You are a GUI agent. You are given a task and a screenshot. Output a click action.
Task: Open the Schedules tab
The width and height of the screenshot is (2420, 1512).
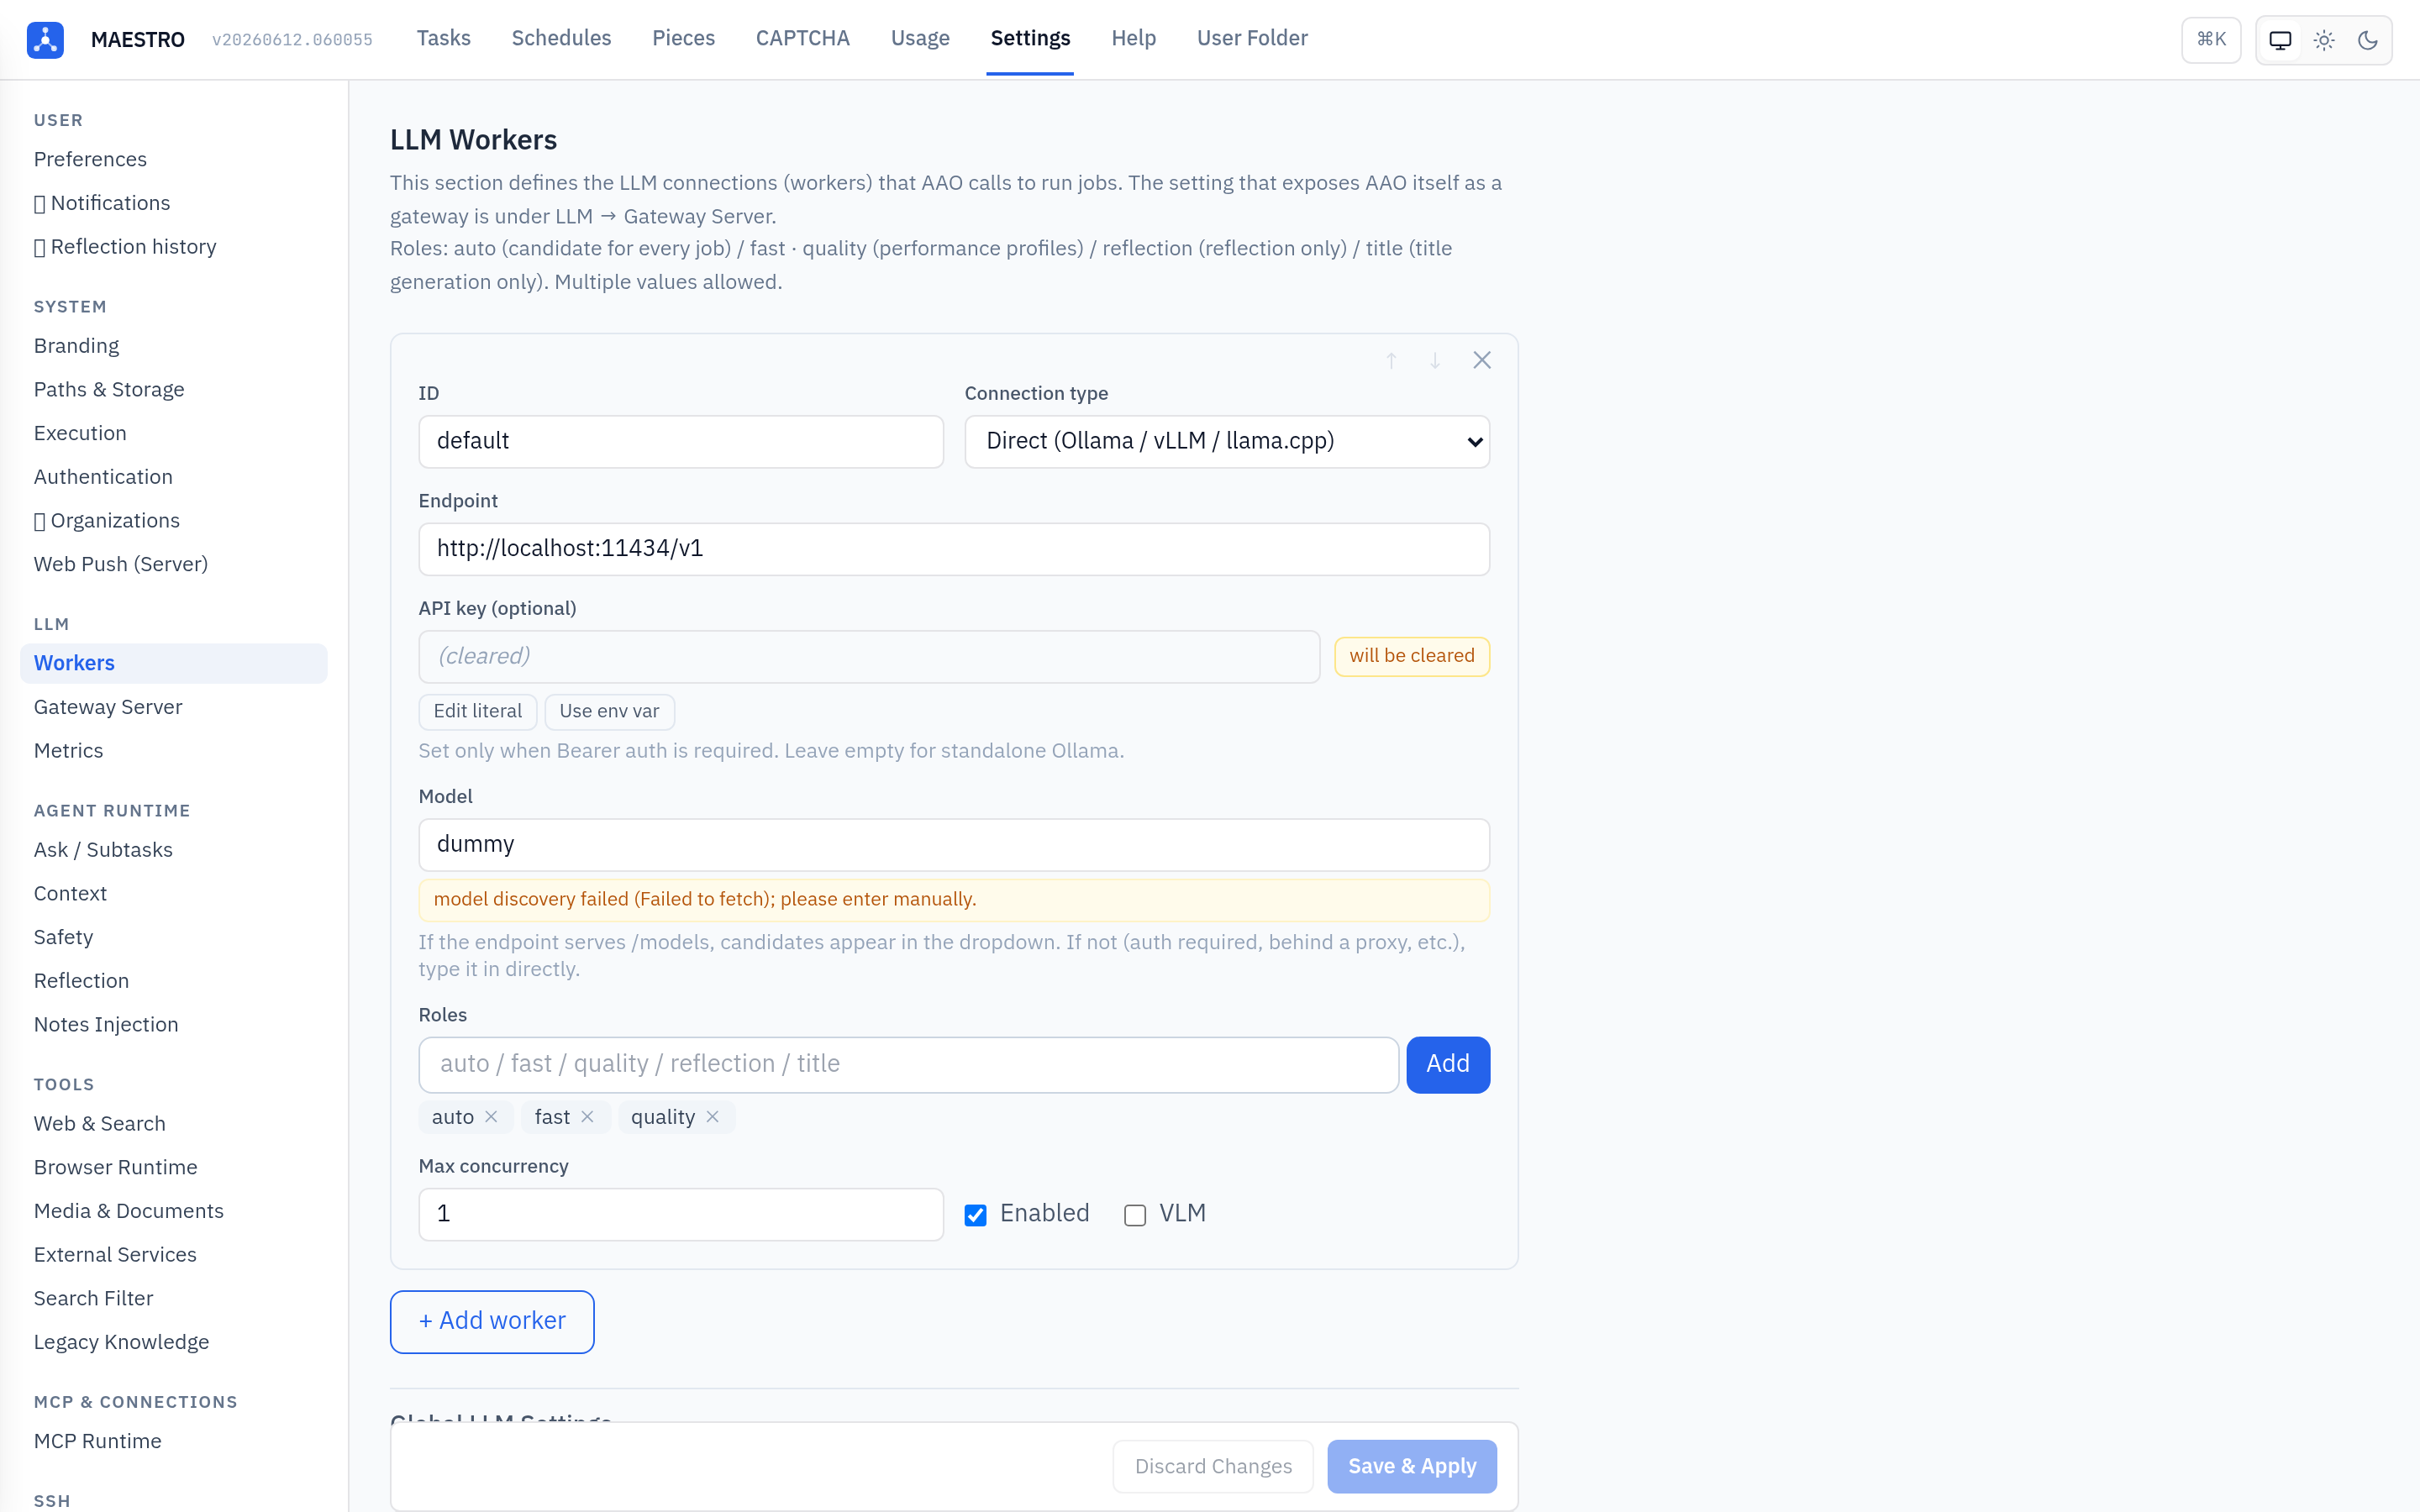pyautogui.click(x=561, y=38)
